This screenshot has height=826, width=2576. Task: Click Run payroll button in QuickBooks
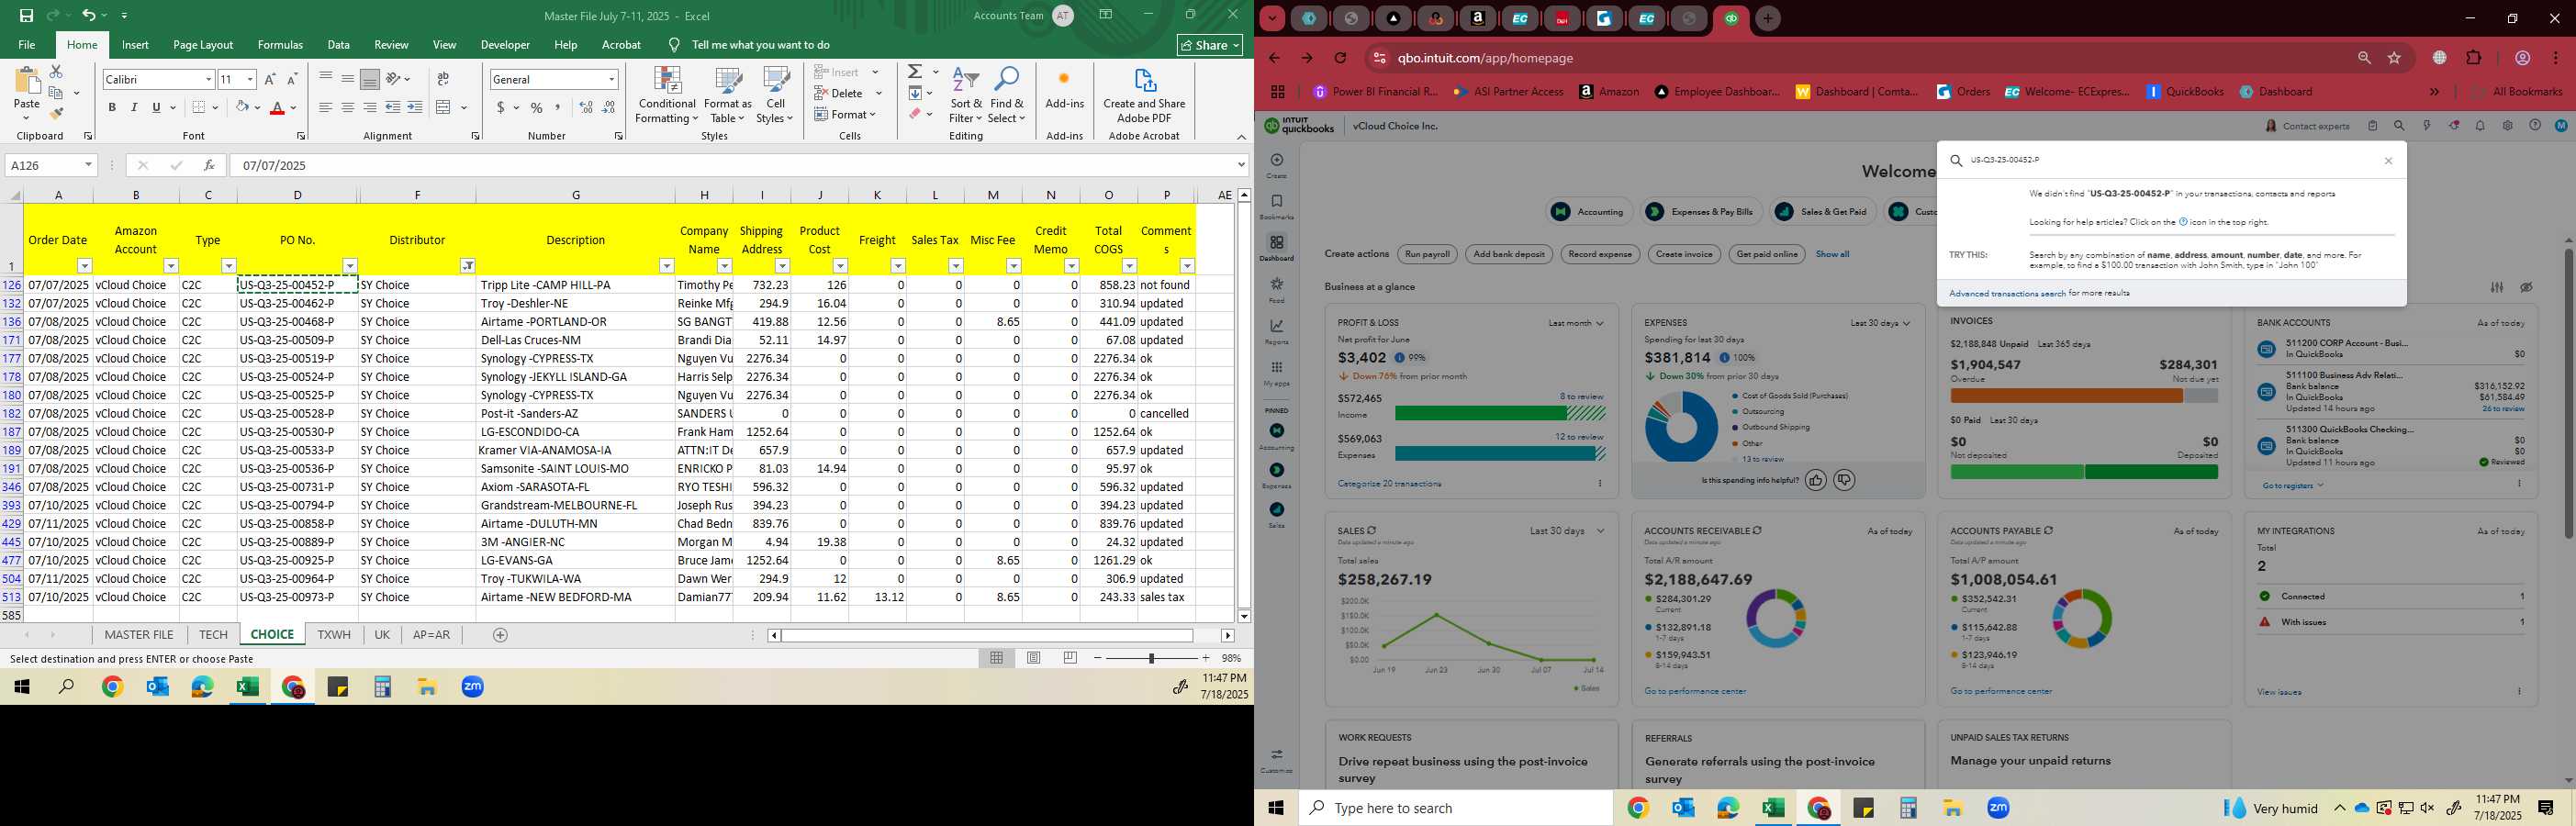[x=1427, y=254]
